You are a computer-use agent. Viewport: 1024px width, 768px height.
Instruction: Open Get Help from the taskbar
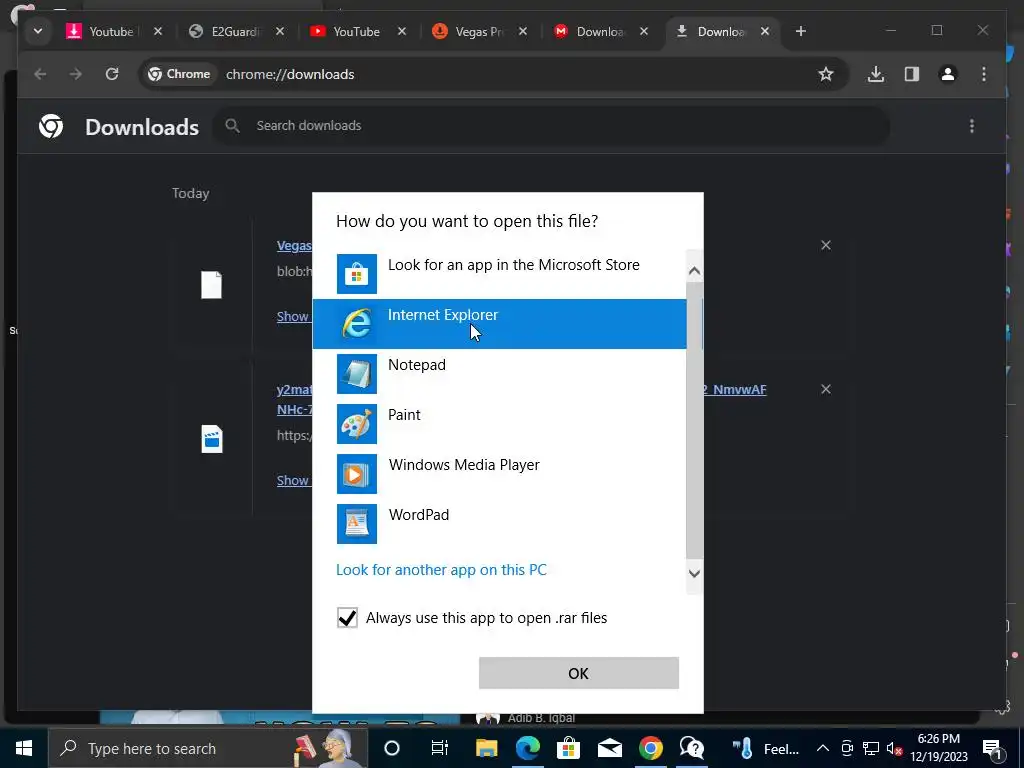point(692,748)
